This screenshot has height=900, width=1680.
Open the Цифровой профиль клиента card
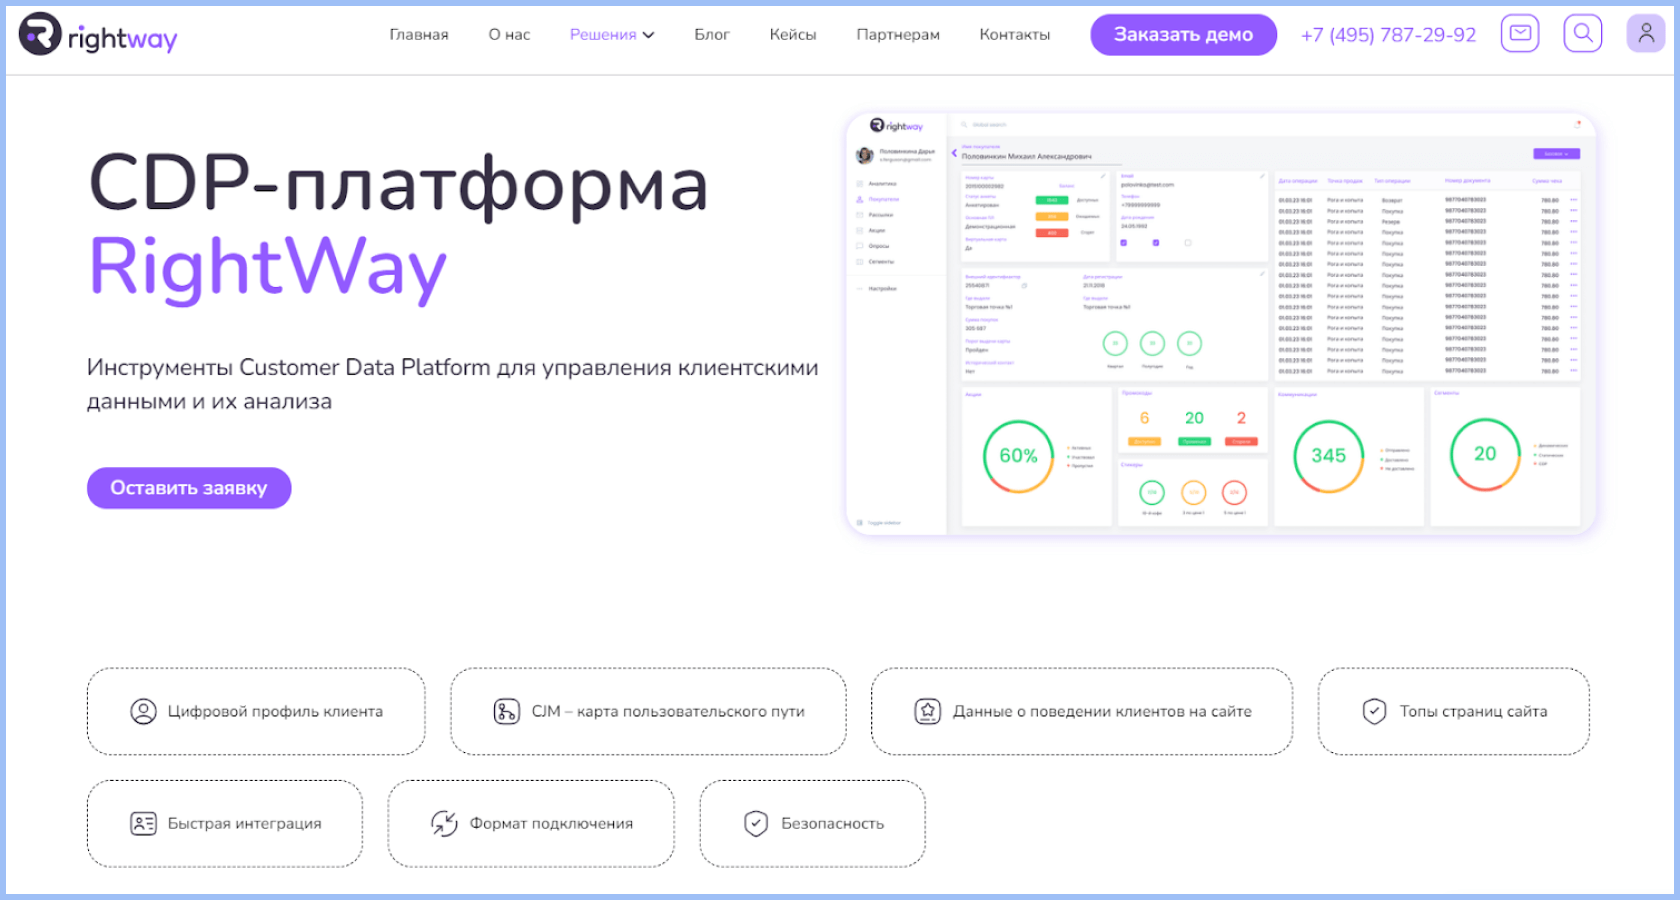(x=256, y=712)
